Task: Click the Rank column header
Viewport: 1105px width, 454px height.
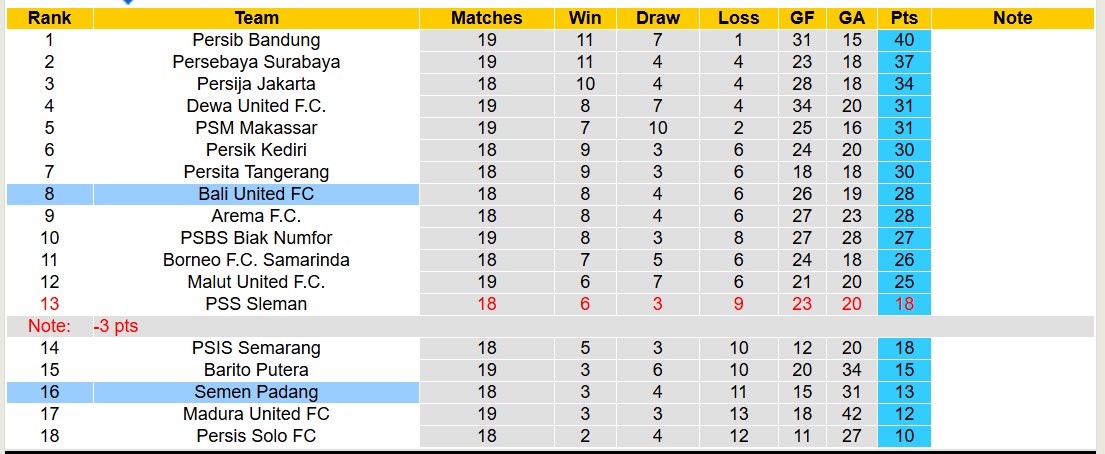Action: coord(49,18)
